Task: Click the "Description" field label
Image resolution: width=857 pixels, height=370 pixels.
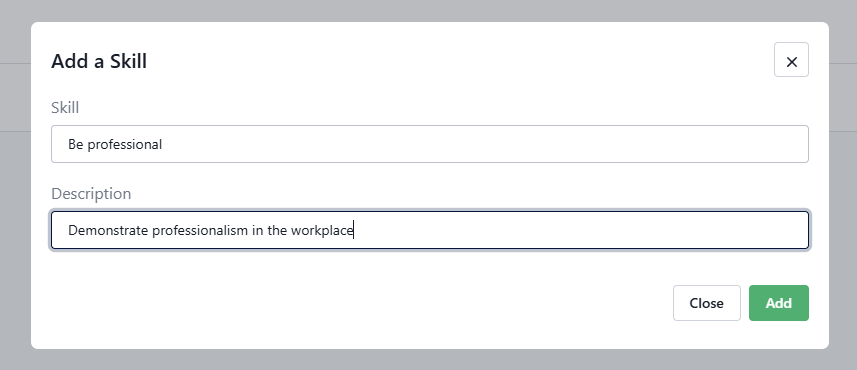Action: [91, 193]
